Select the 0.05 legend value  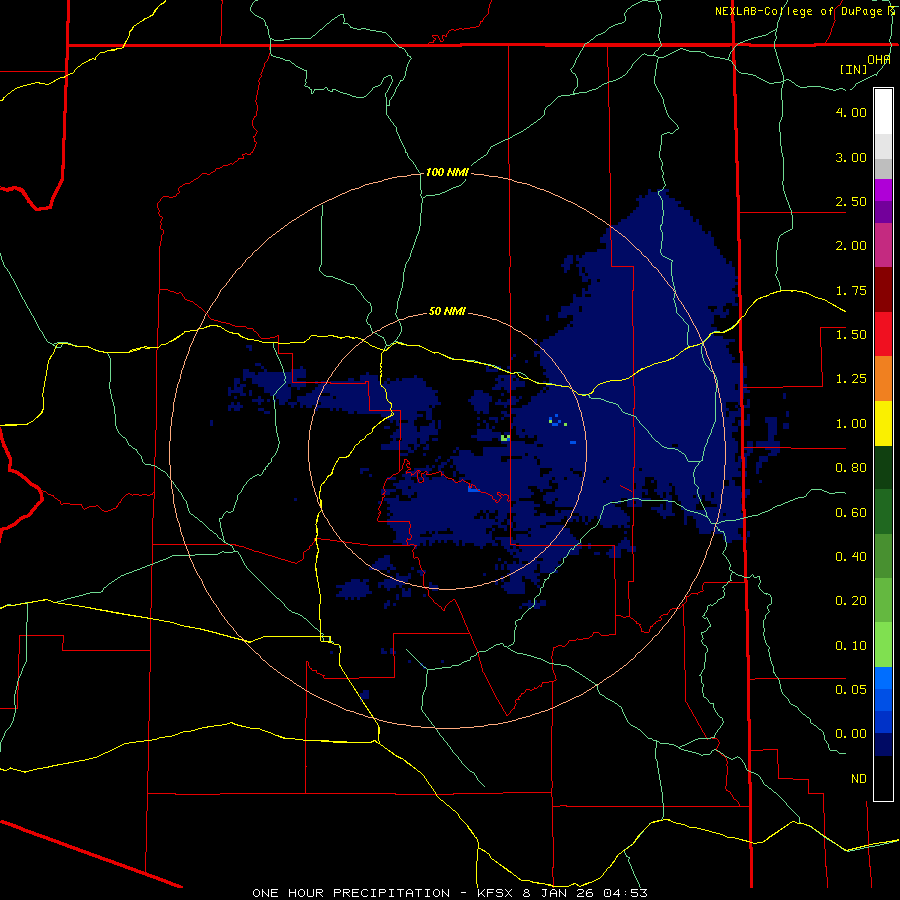pyautogui.click(x=851, y=689)
